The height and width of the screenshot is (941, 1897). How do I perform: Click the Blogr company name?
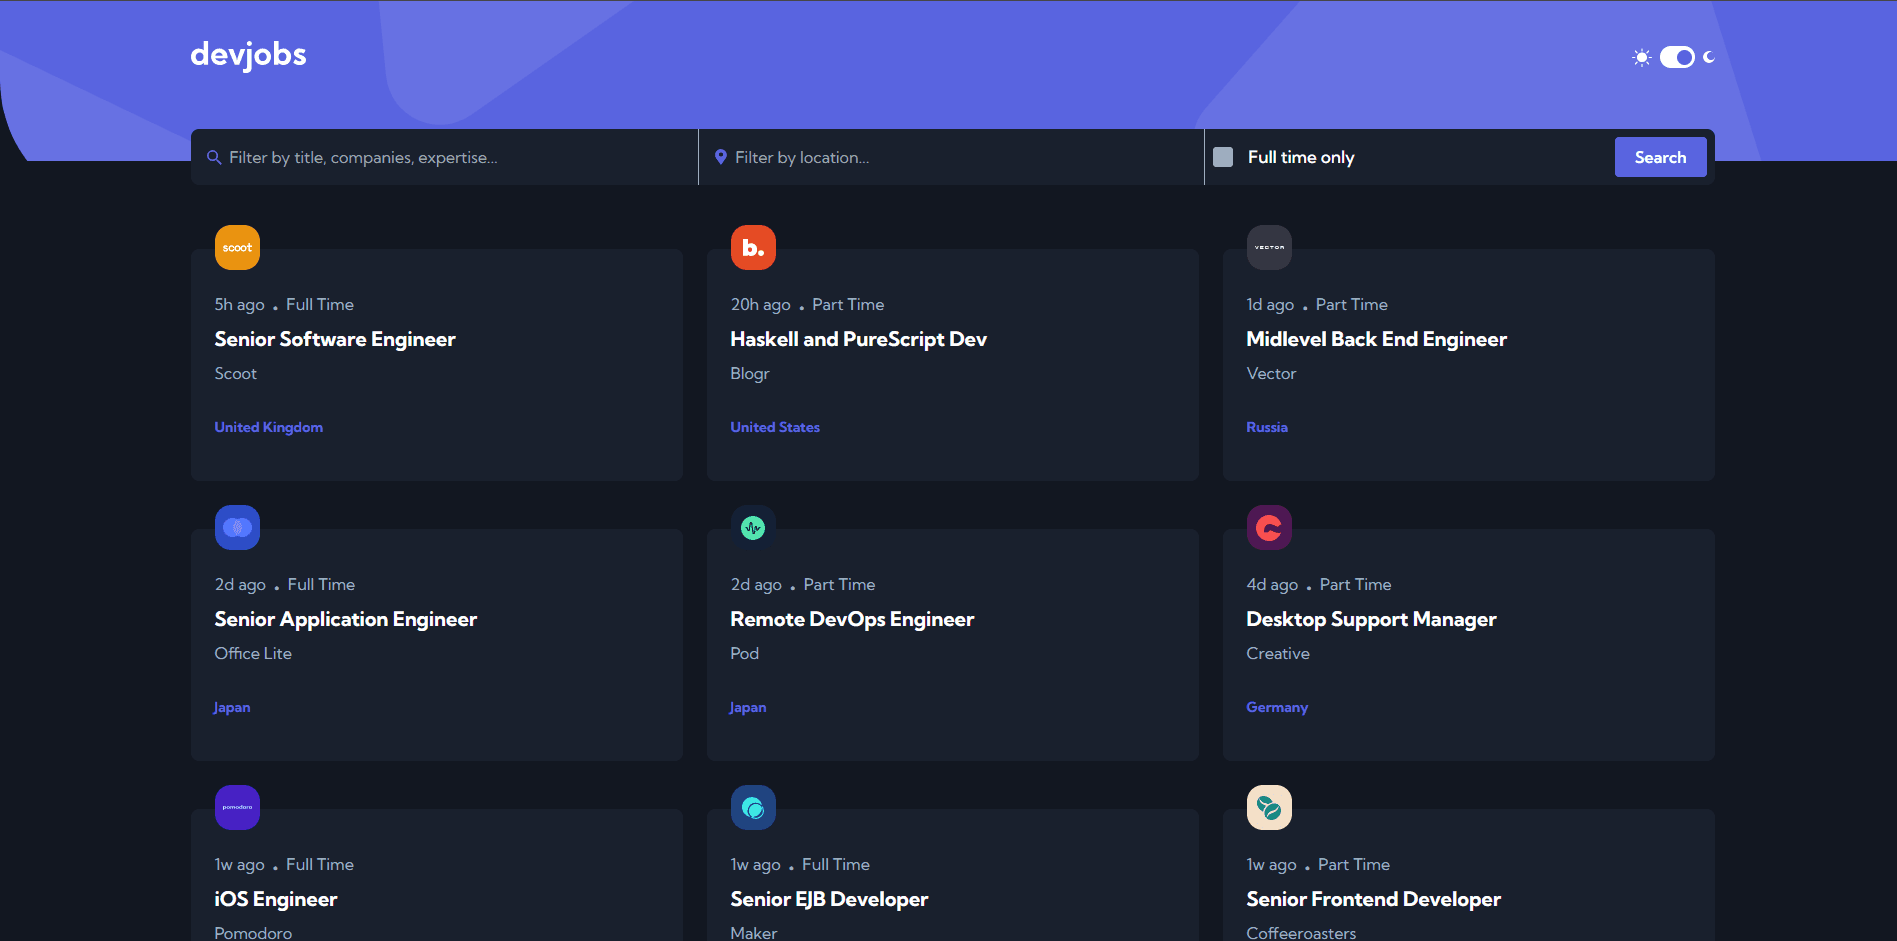point(750,373)
